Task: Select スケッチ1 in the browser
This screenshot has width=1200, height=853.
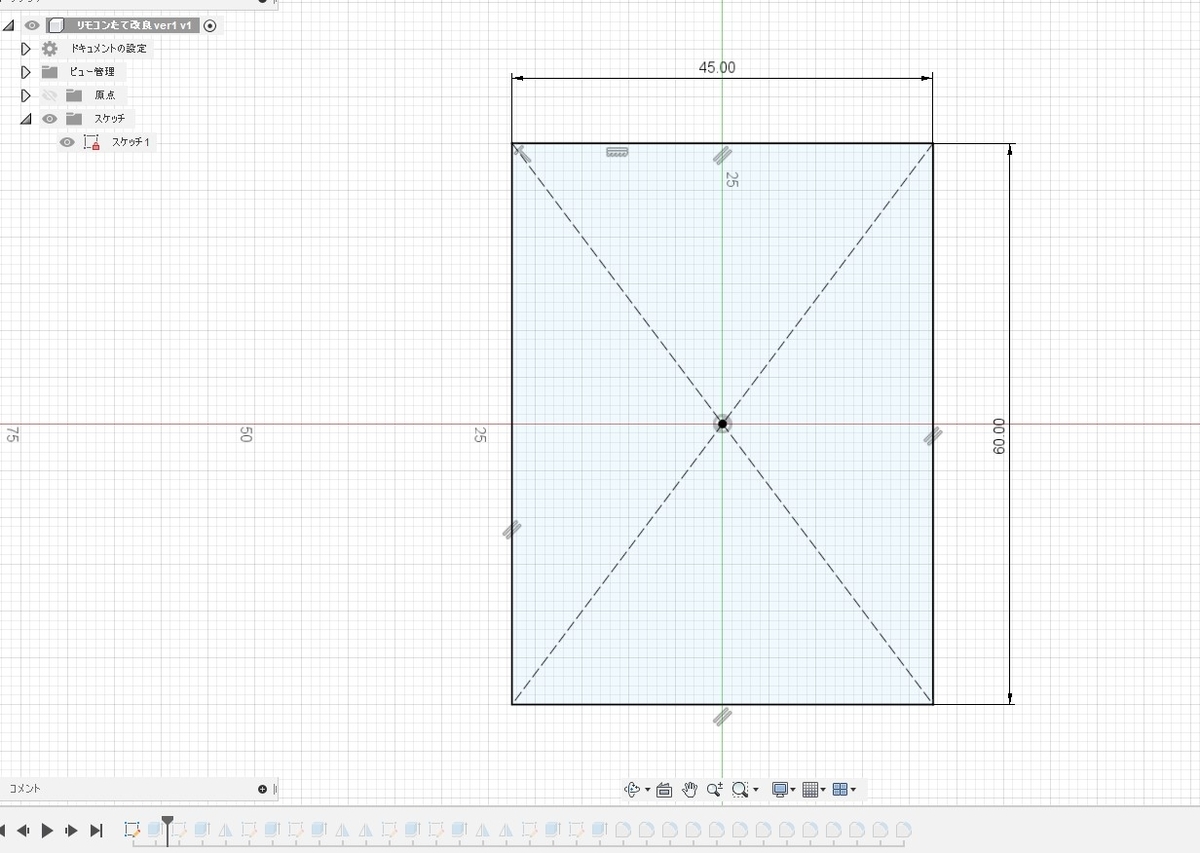Action: click(130, 142)
